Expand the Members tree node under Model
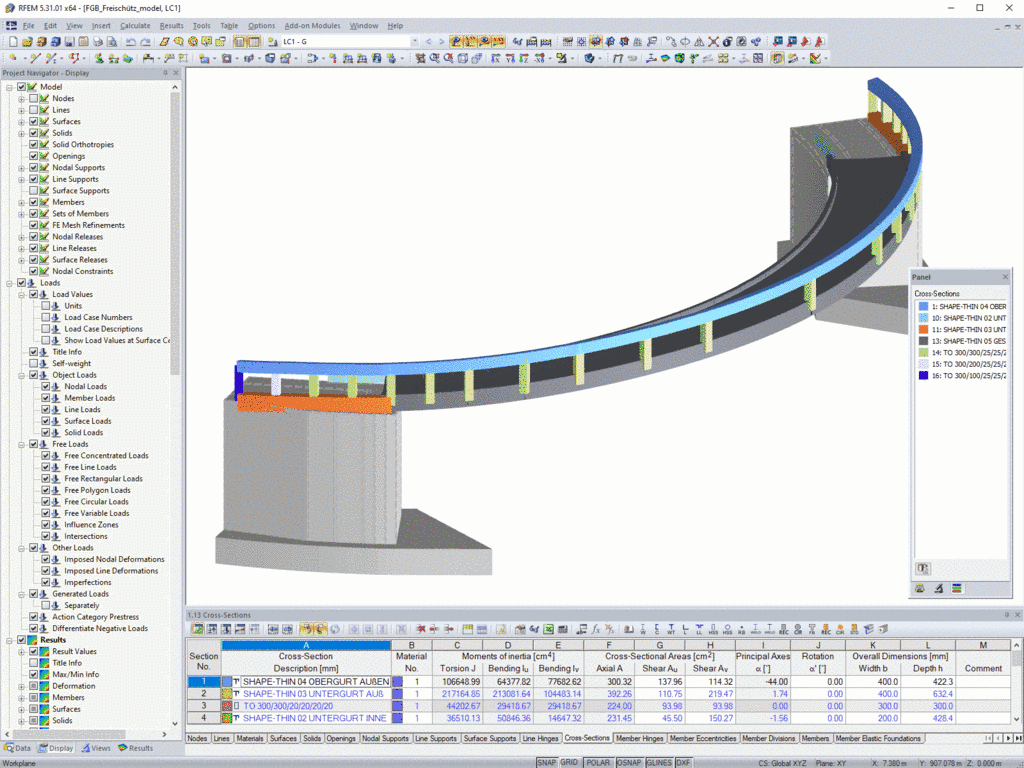The image size is (1024, 768). click(x=22, y=202)
